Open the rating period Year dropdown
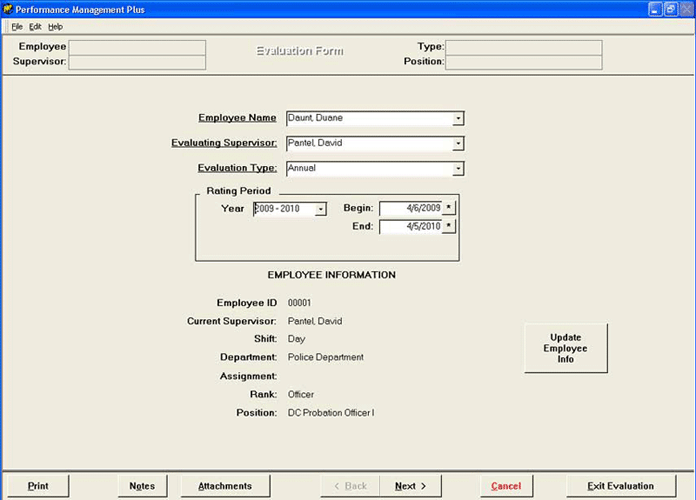Viewport: 696px width, 500px height. pos(321,209)
